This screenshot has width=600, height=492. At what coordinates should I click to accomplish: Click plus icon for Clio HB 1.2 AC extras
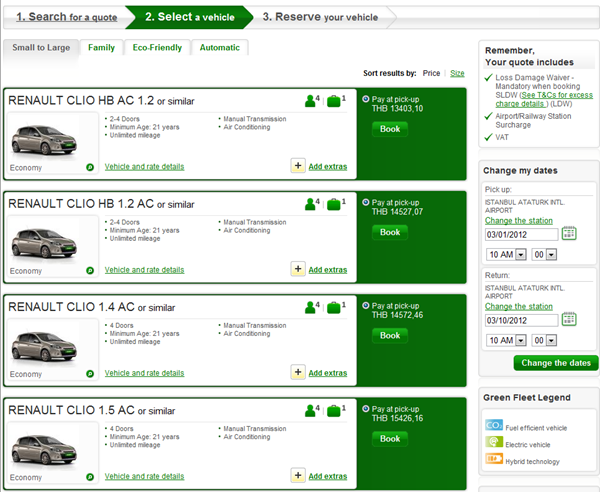tap(298, 269)
